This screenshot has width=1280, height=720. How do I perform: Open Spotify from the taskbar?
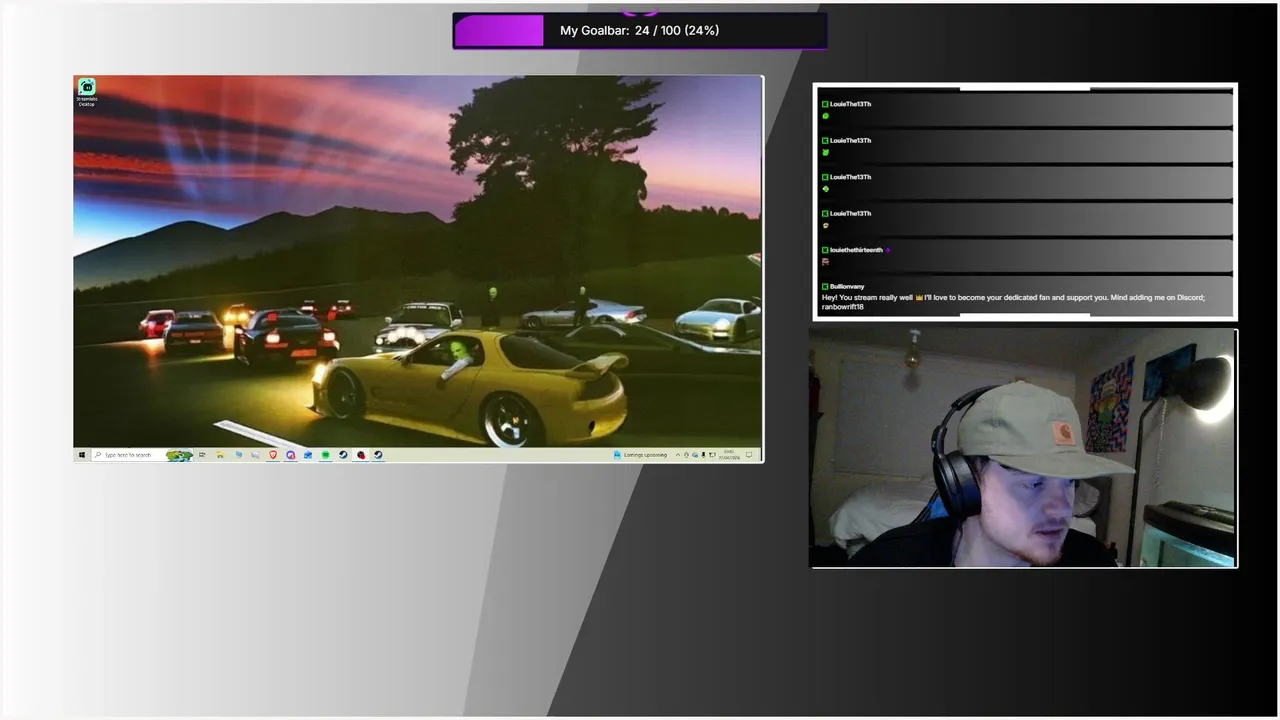coord(326,455)
